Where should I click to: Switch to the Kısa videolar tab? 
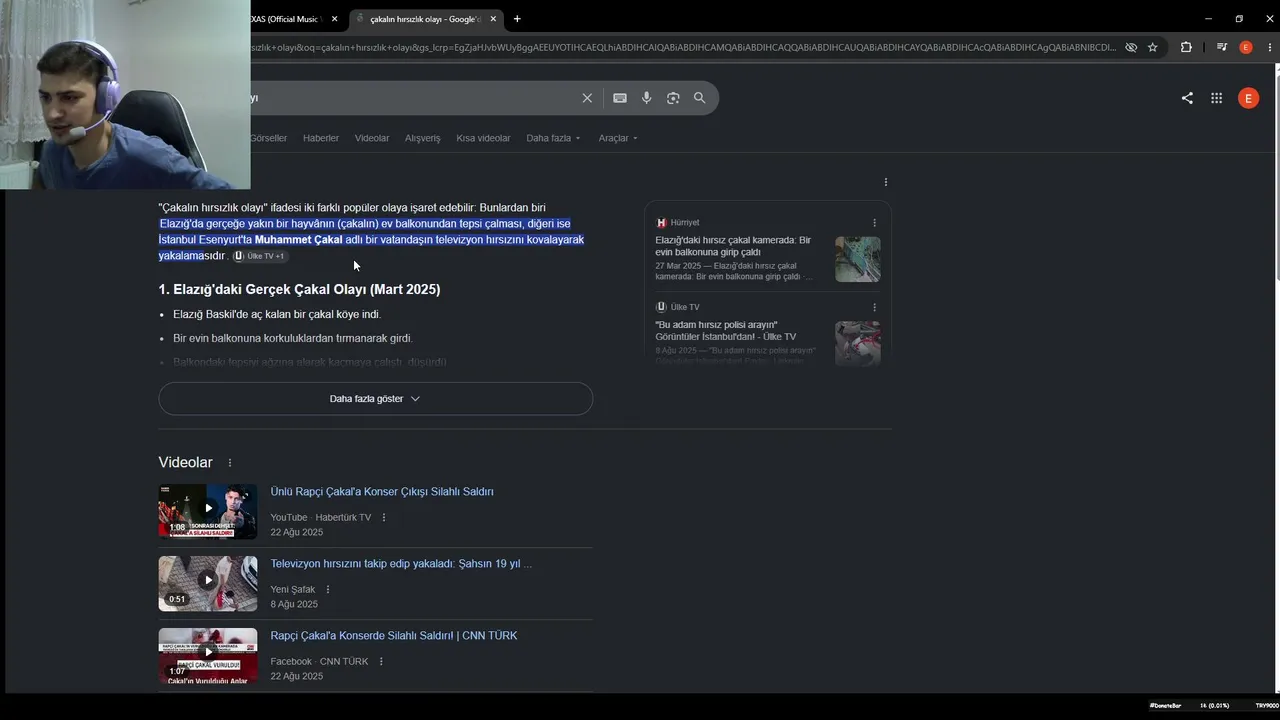pyautogui.click(x=483, y=138)
